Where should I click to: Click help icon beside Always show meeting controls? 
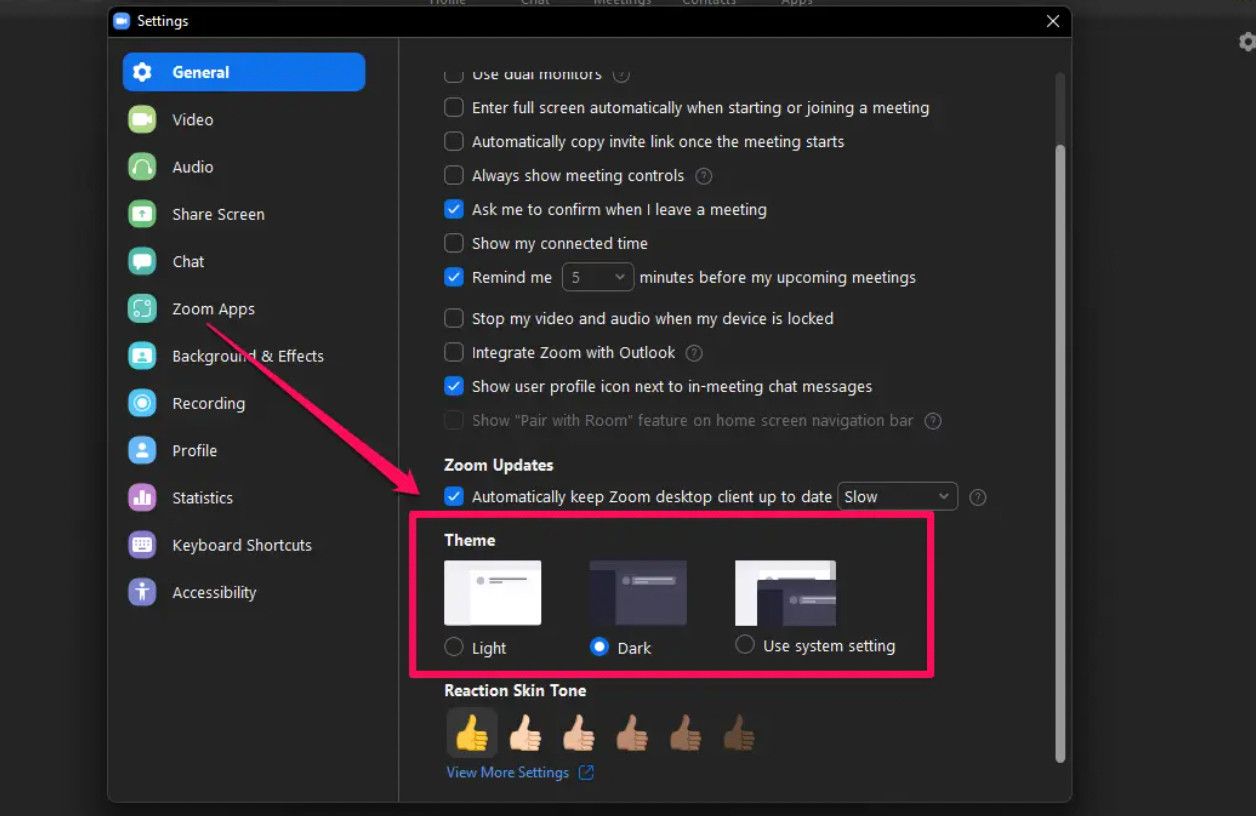pos(704,176)
